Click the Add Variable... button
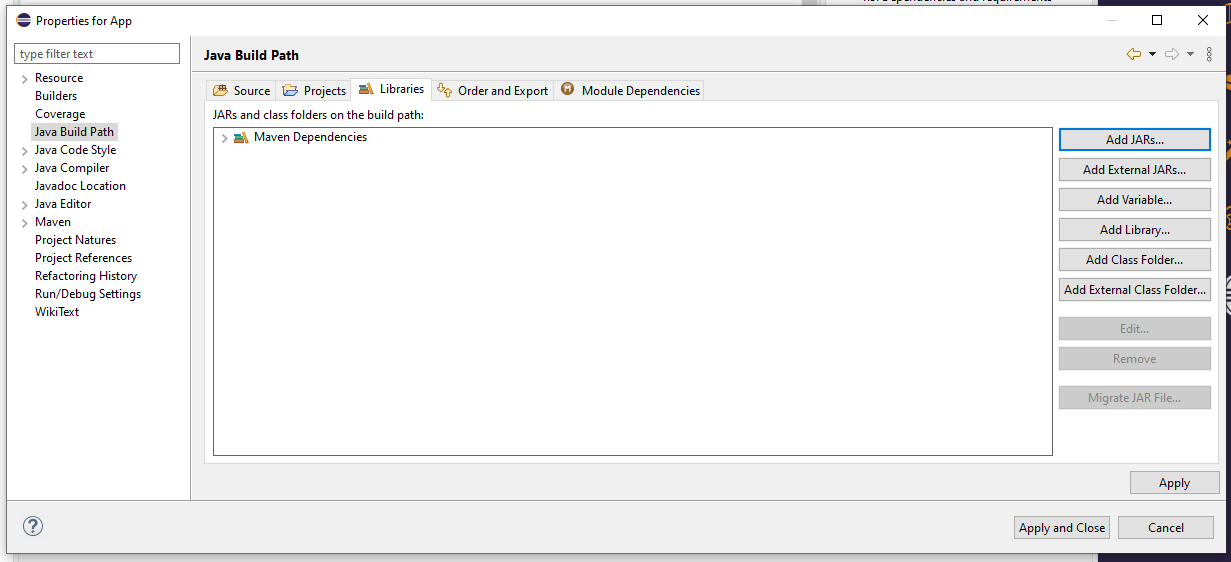The height and width of the screenshot is (562, 1231). click(1135, 200)
